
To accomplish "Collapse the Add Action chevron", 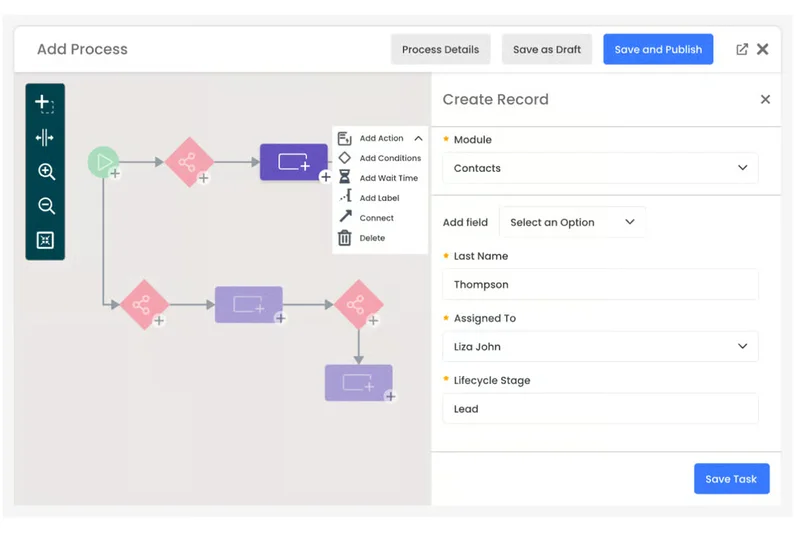I will coord(418,138).
